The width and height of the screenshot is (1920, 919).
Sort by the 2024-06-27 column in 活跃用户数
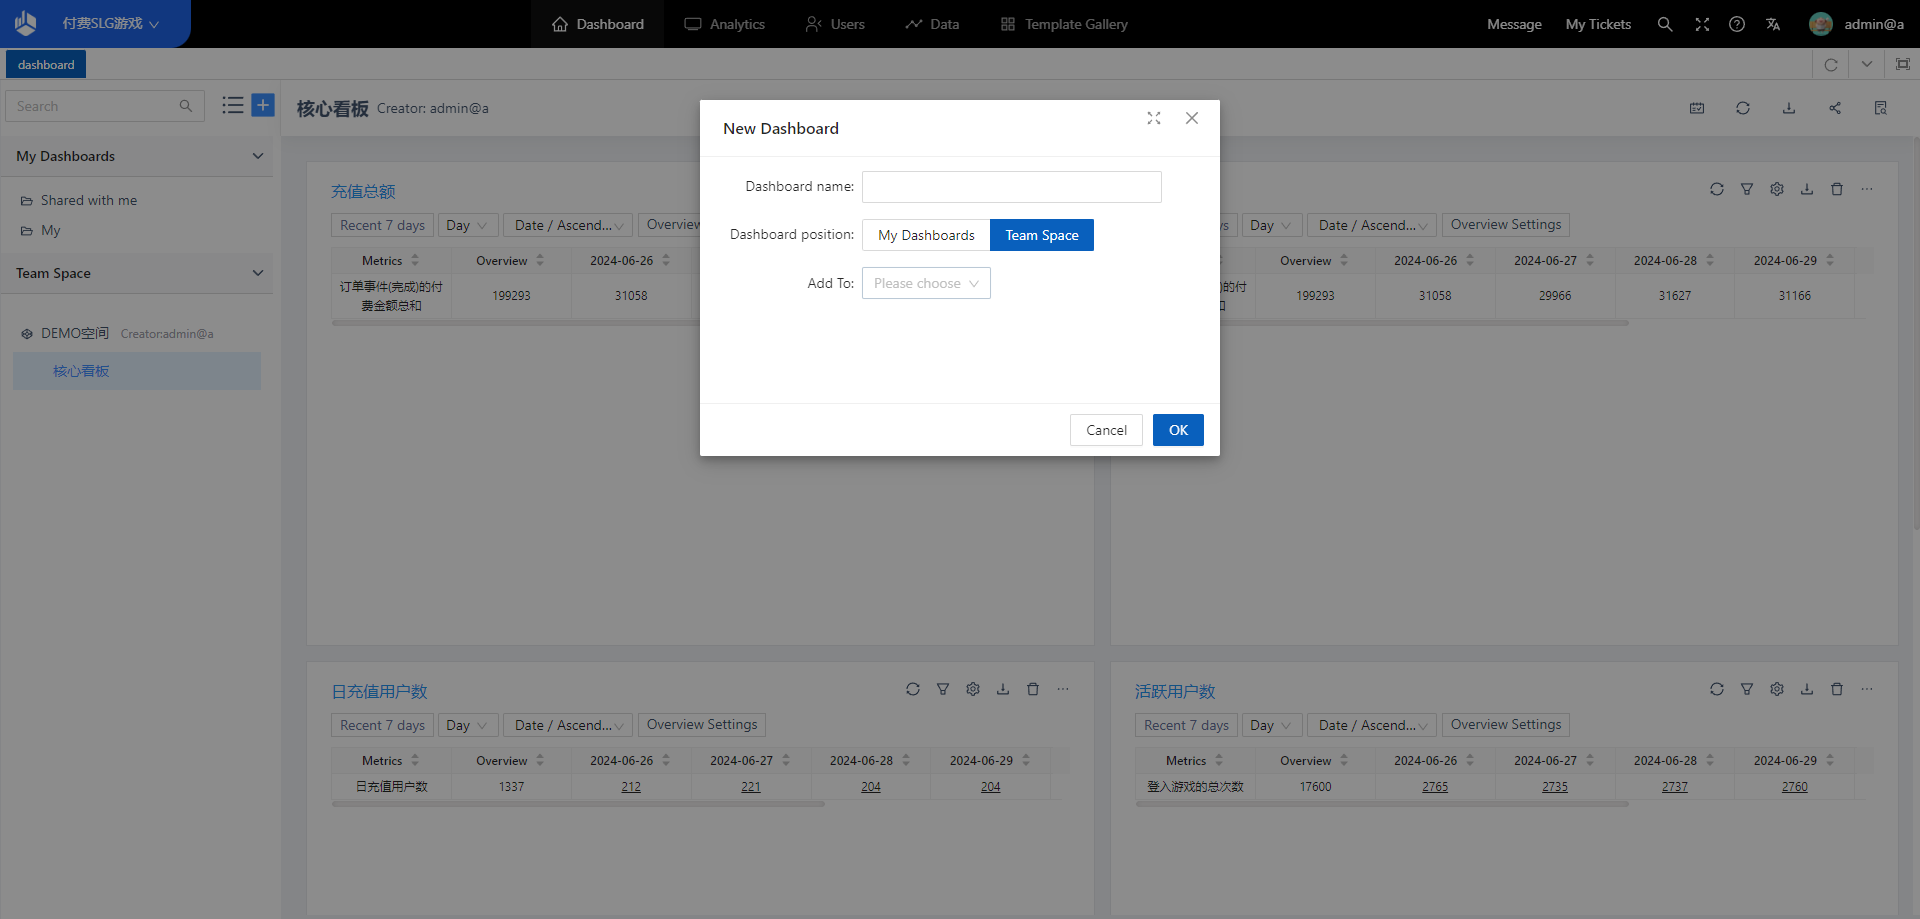pyautogui.click(x=1590, y=761)
